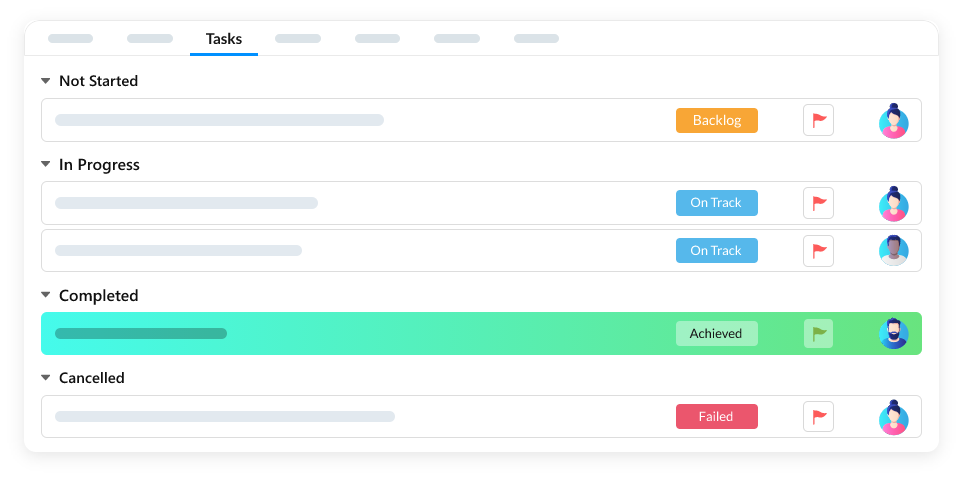This screenshot has height=480, width=963.
Task: Collapse the Not Started section
Action: [46, 81]
